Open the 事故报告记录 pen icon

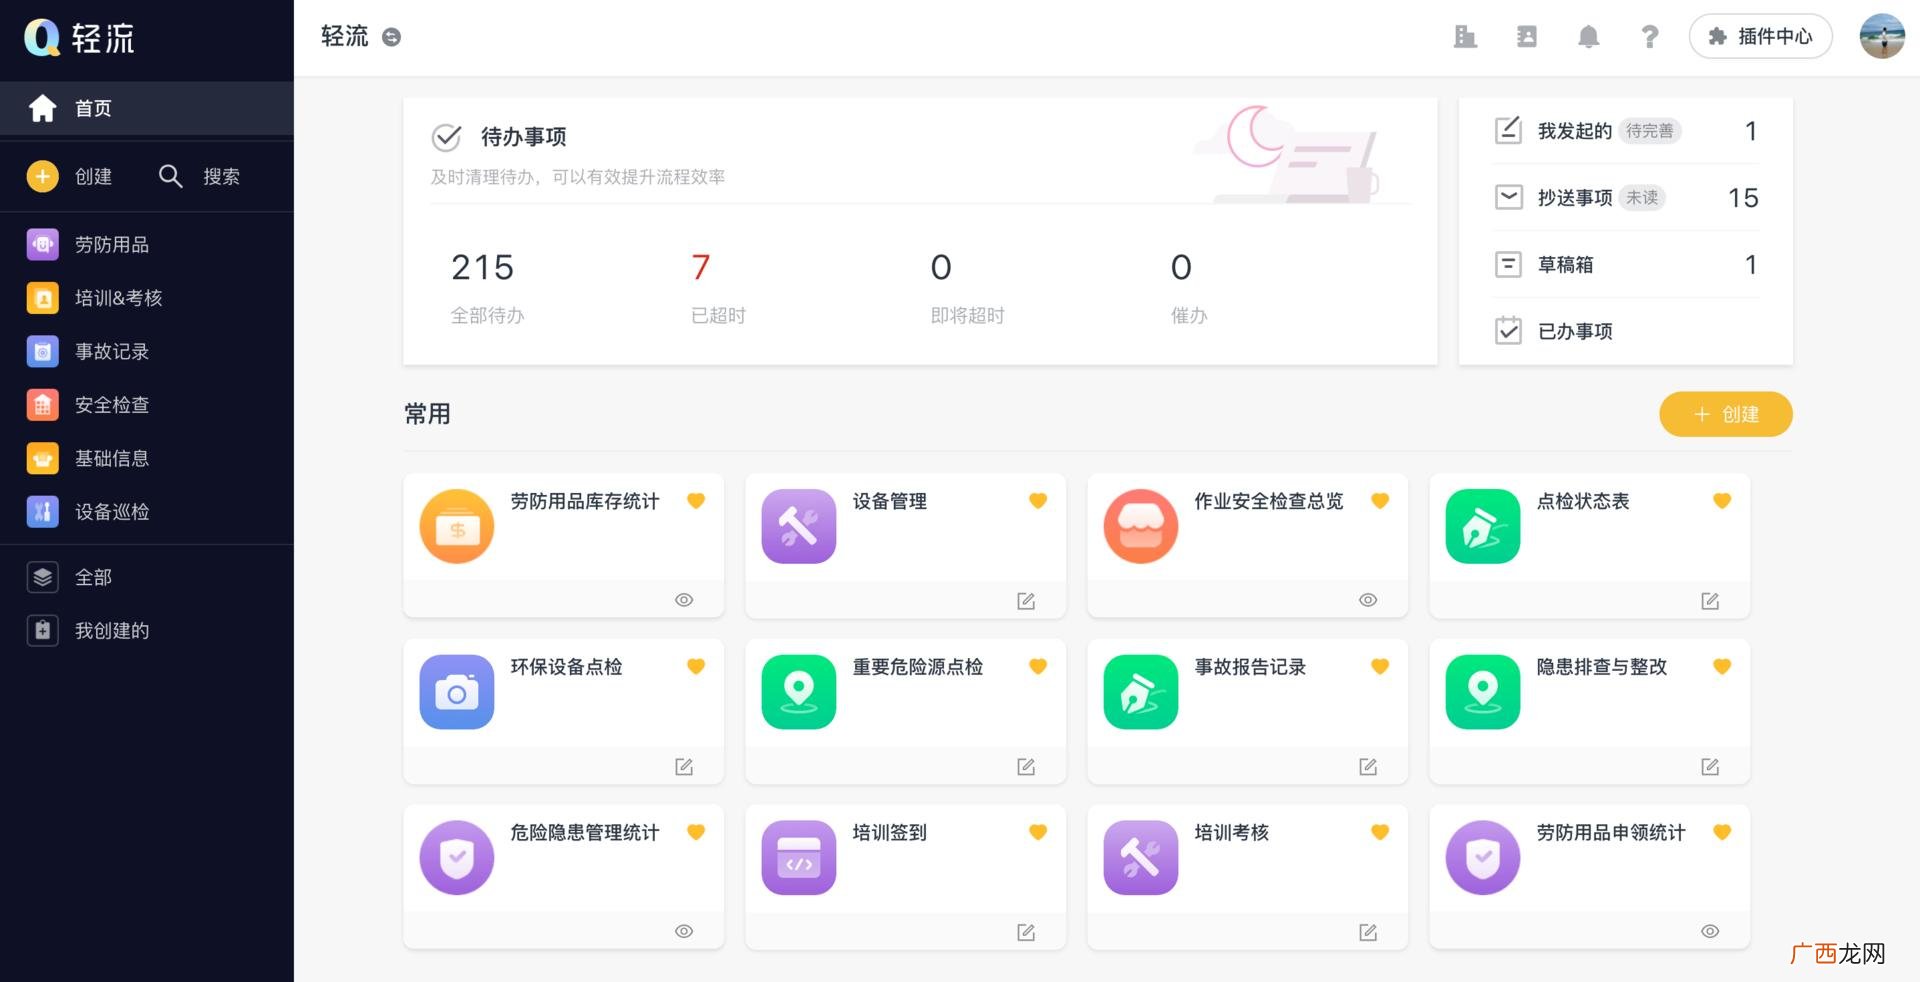pos(1141,692)
